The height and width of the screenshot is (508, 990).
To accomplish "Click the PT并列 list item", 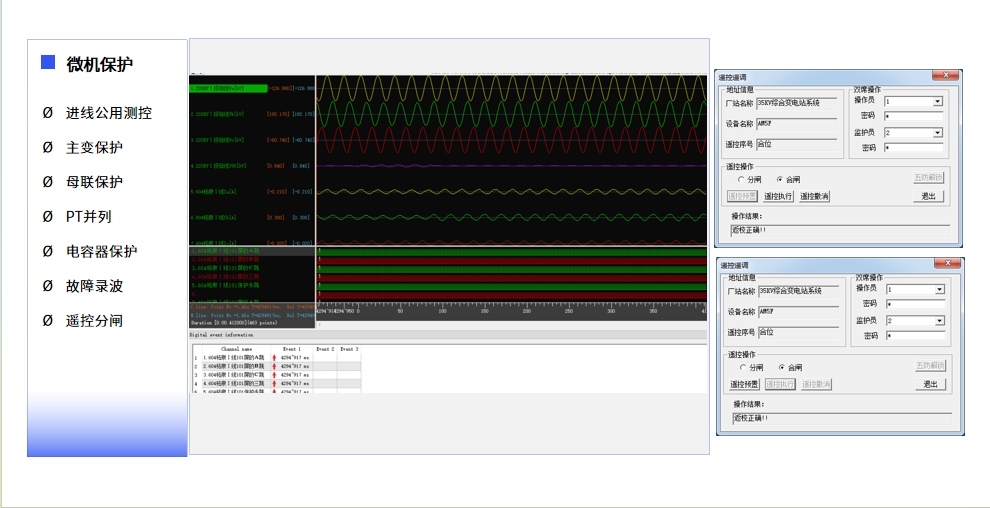I will (x=88, y=216).
